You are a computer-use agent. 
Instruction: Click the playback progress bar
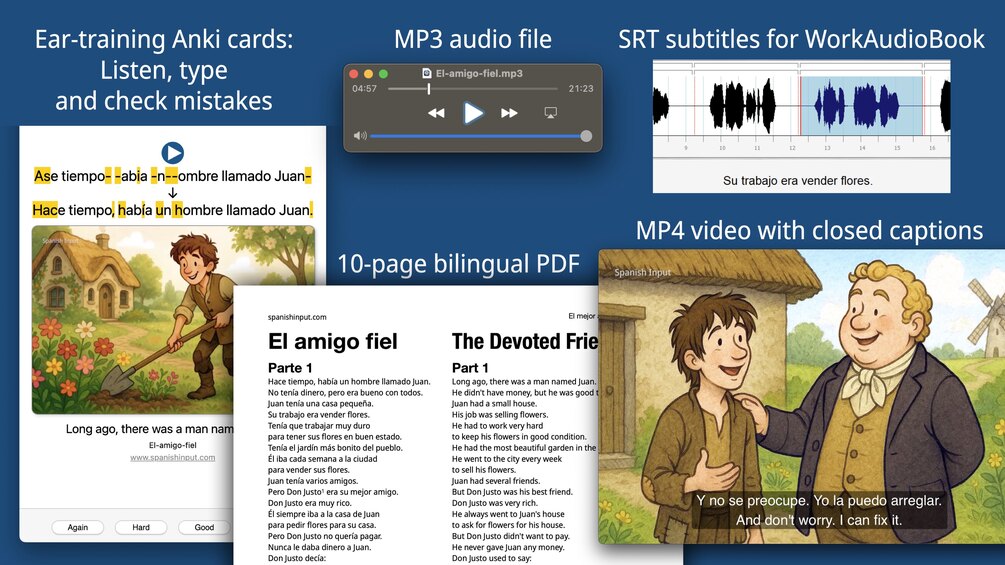pos(473,89)
